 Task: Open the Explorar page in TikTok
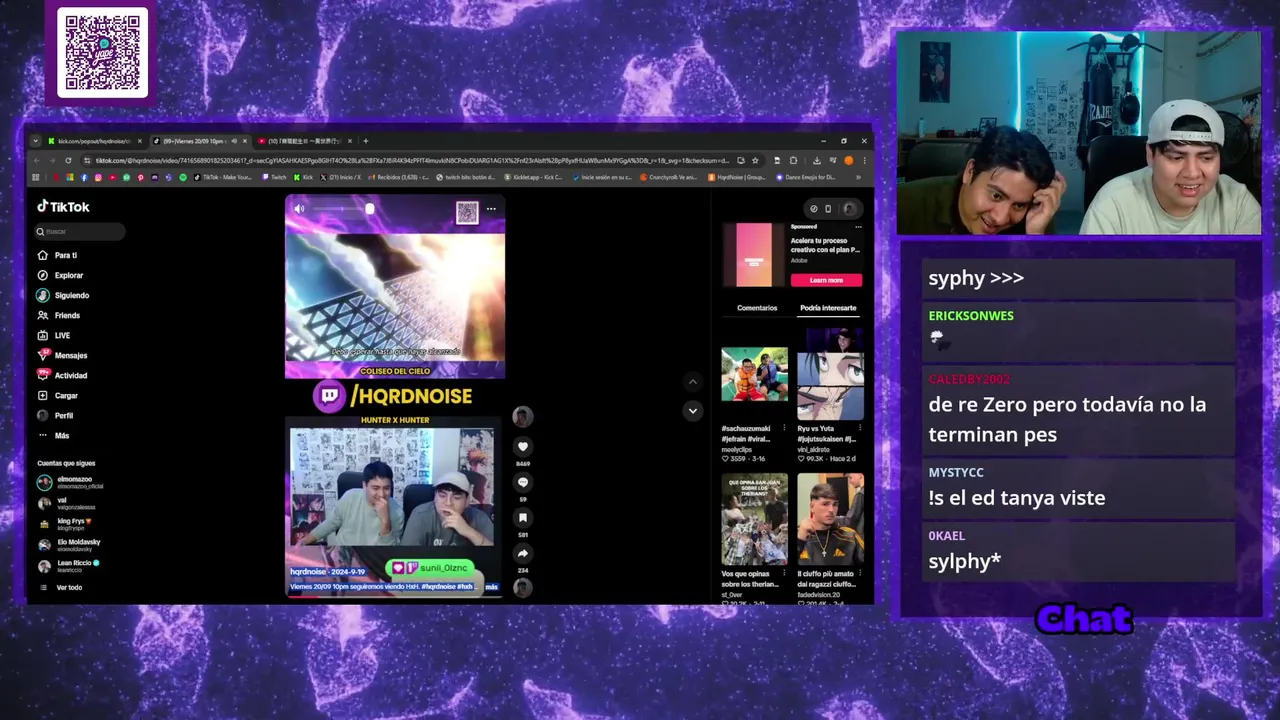[60, 275]
